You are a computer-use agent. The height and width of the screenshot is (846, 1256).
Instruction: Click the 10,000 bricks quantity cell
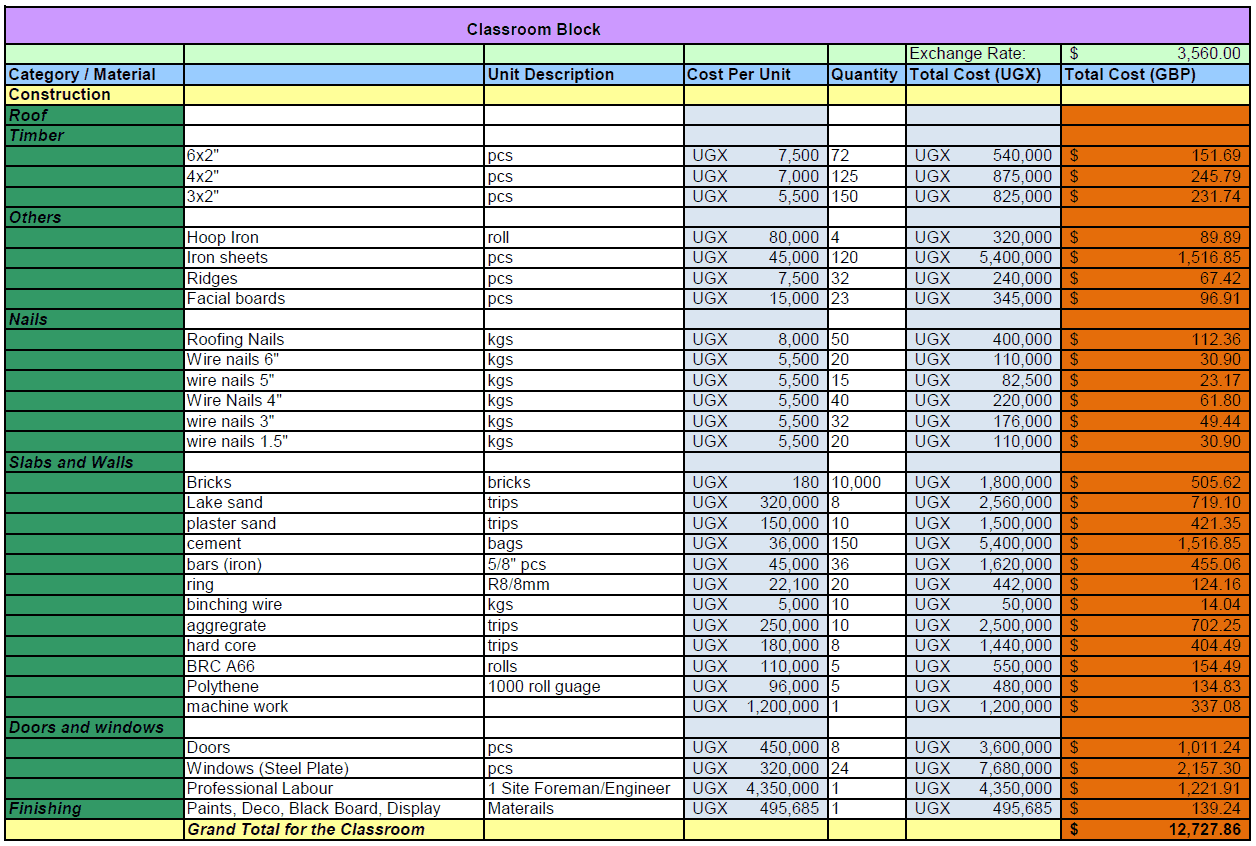click(x=867, y=482)
